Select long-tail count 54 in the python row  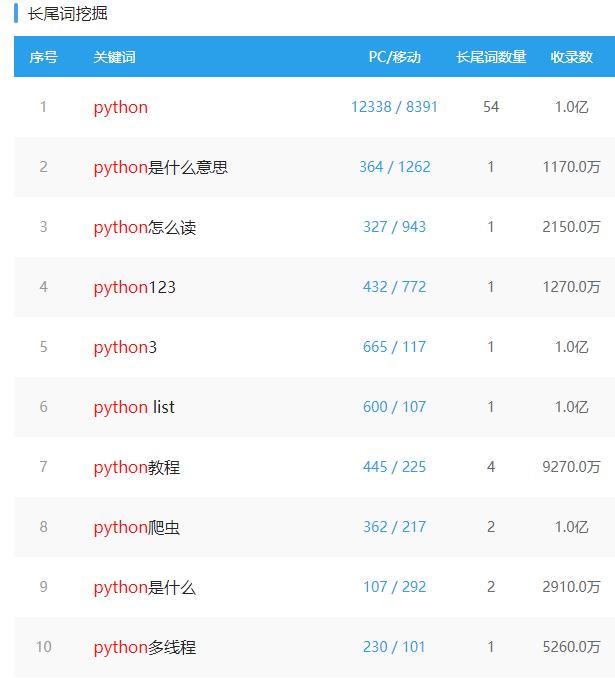491,107
